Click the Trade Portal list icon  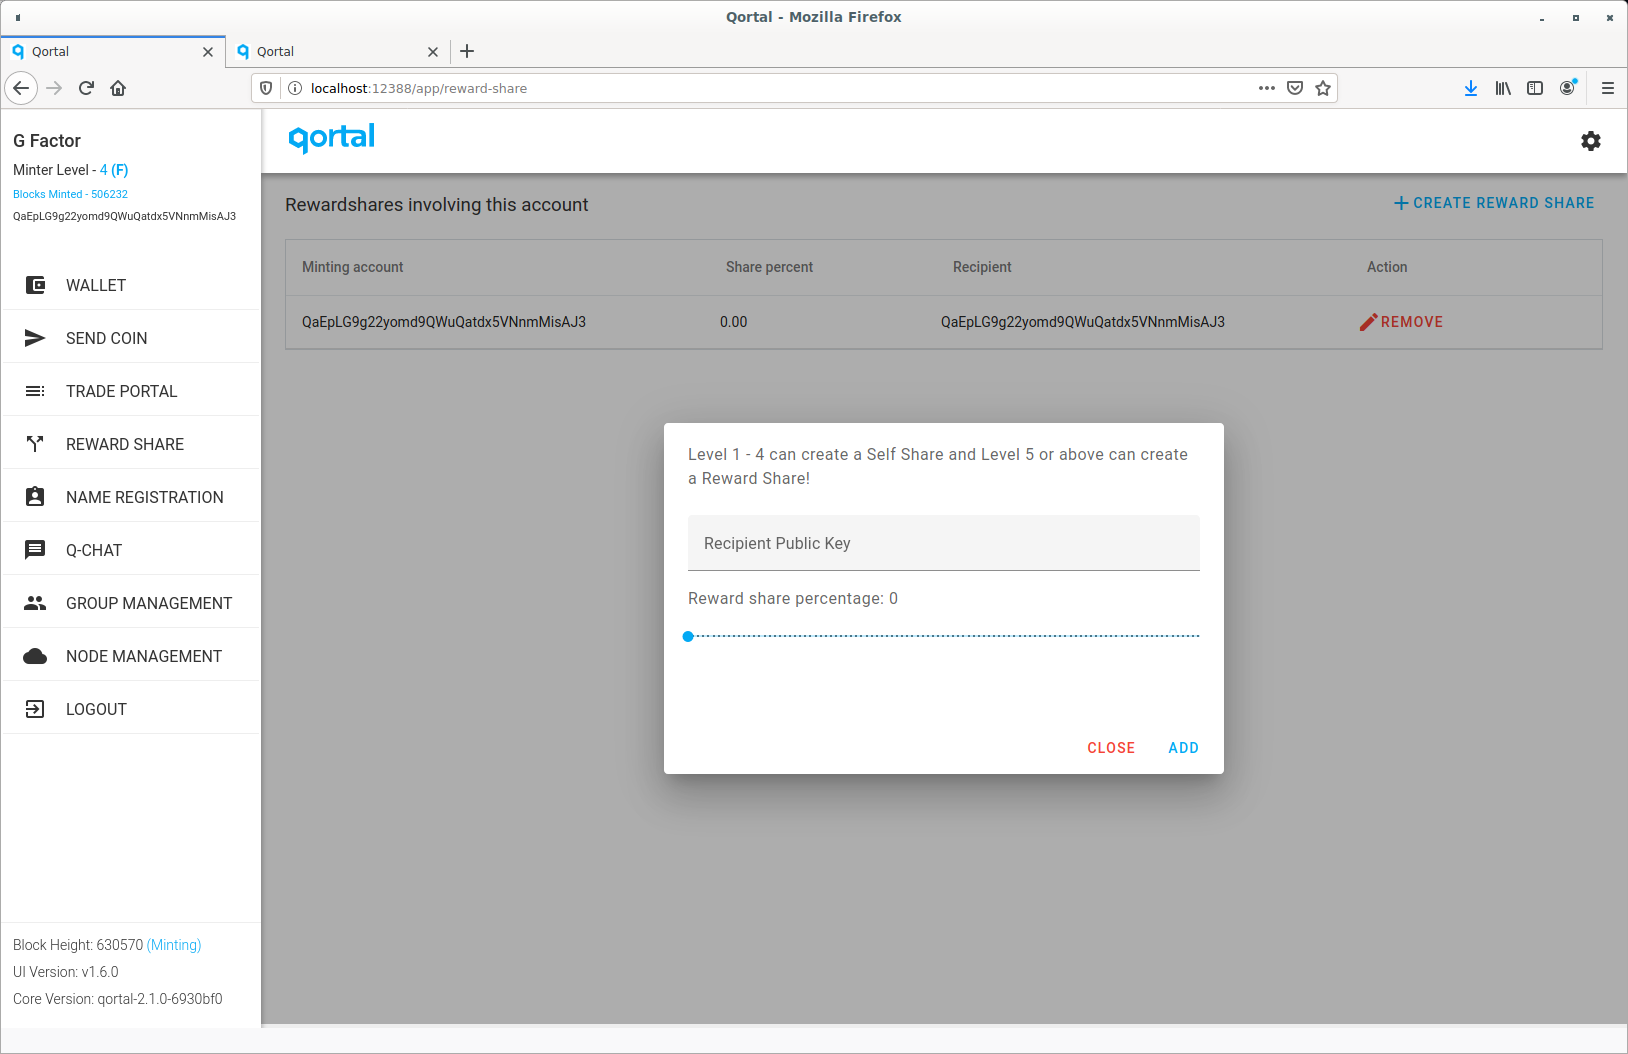click(x=35, y=391)
